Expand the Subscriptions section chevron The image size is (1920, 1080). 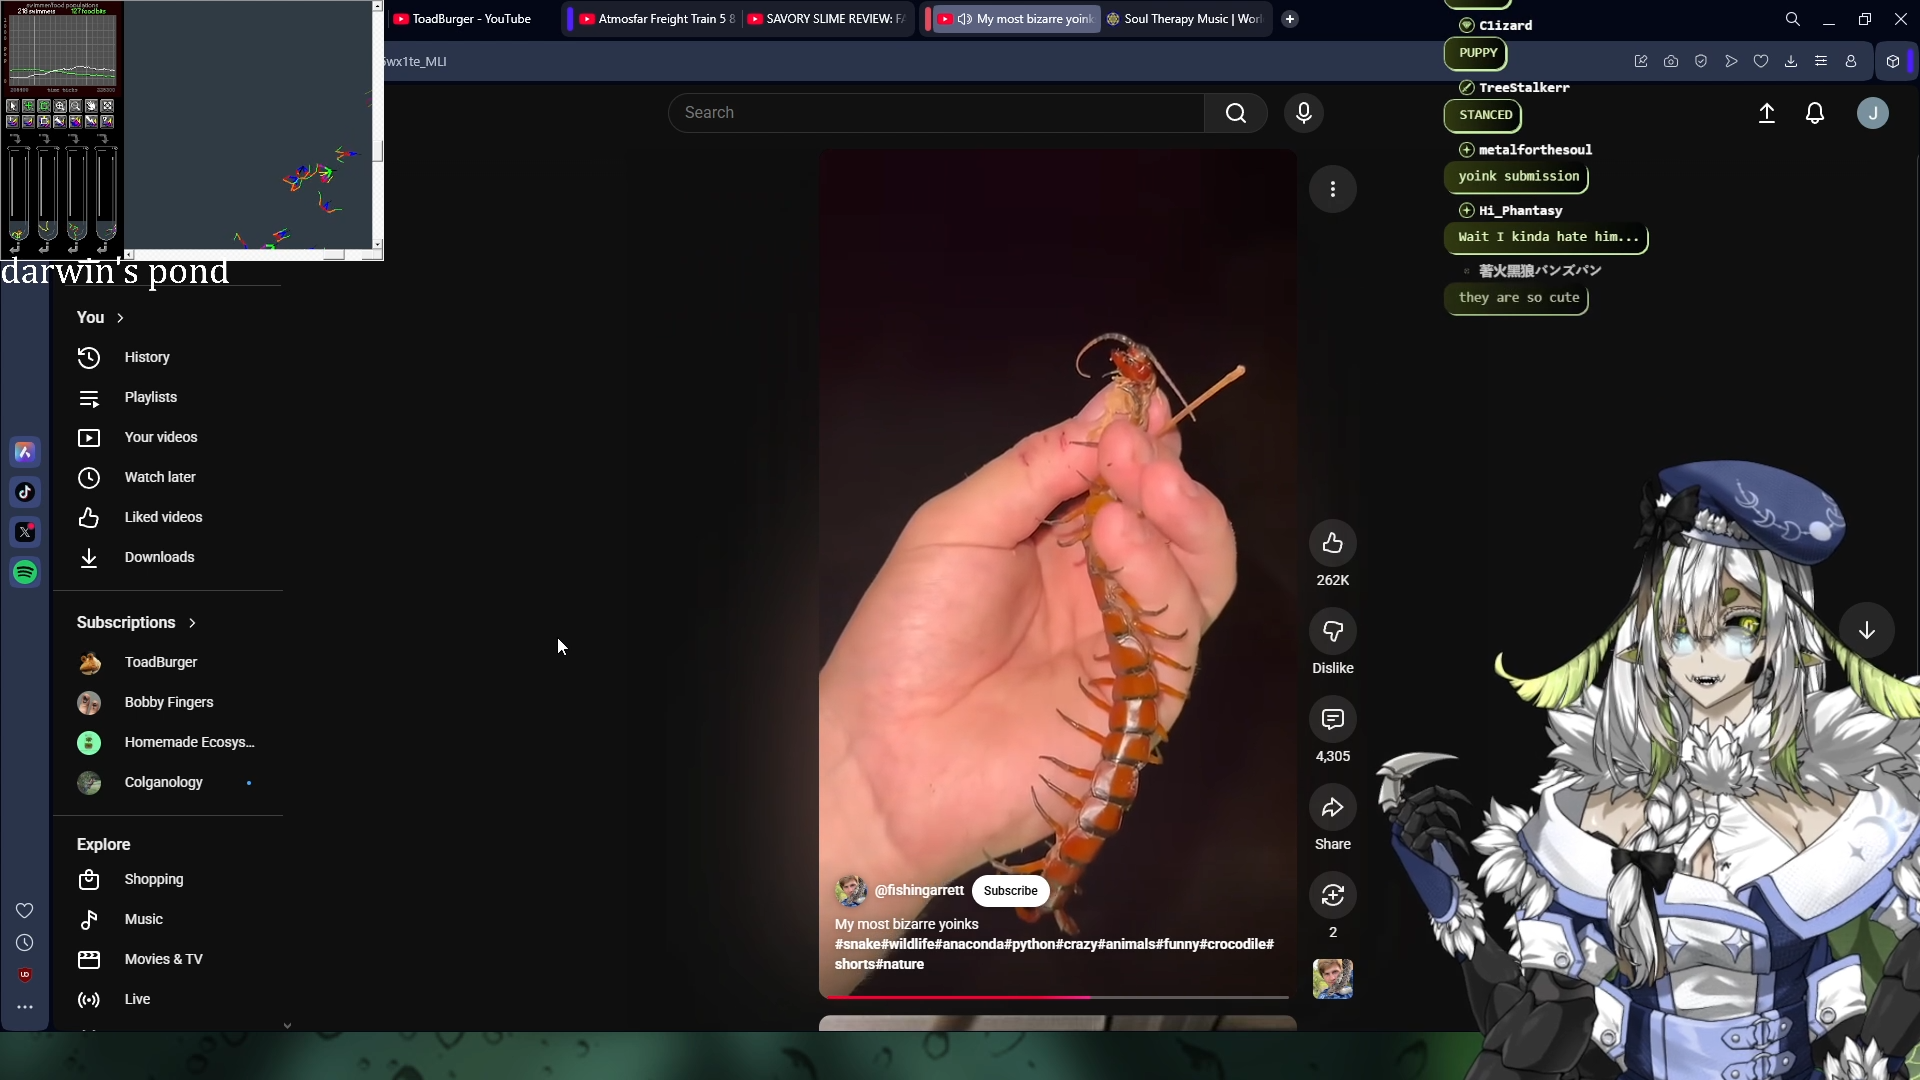pos(192,622)
